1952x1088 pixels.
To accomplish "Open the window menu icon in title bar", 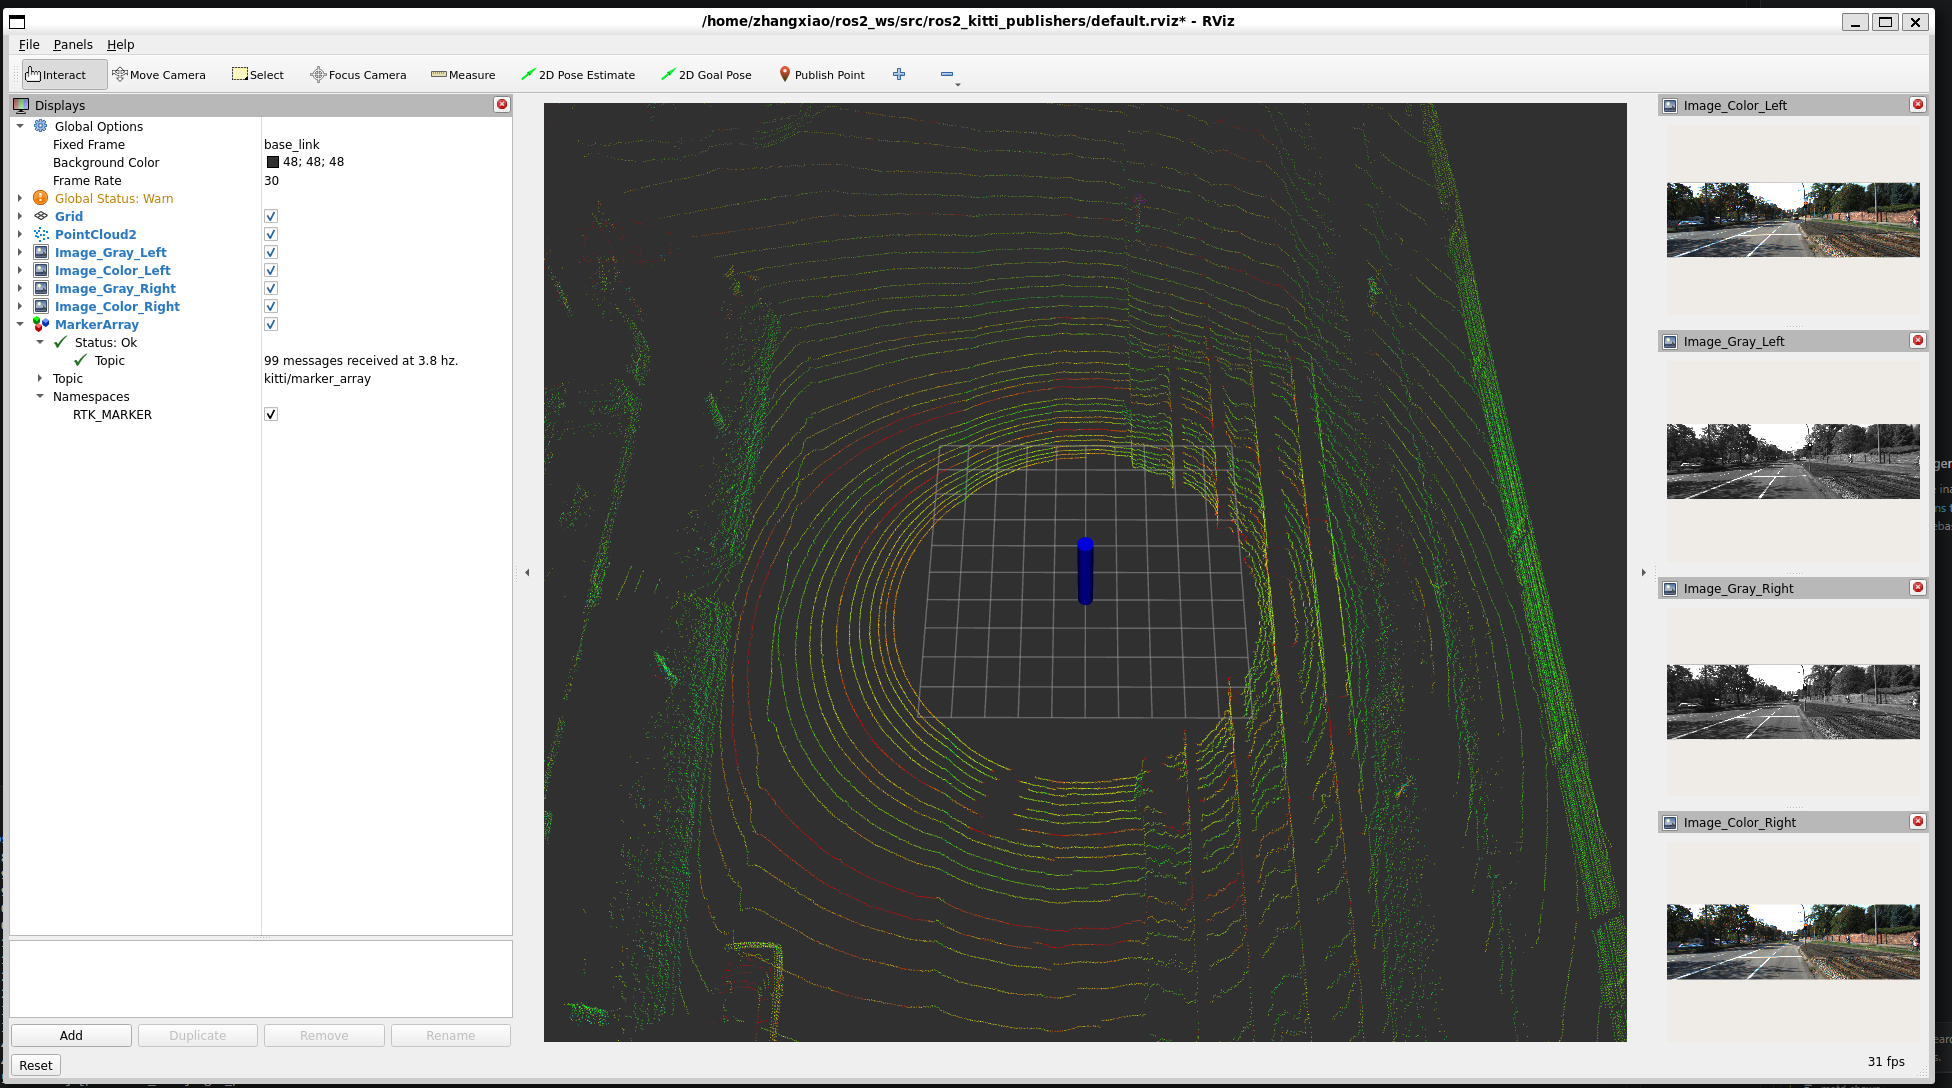I will pos(17,21).
